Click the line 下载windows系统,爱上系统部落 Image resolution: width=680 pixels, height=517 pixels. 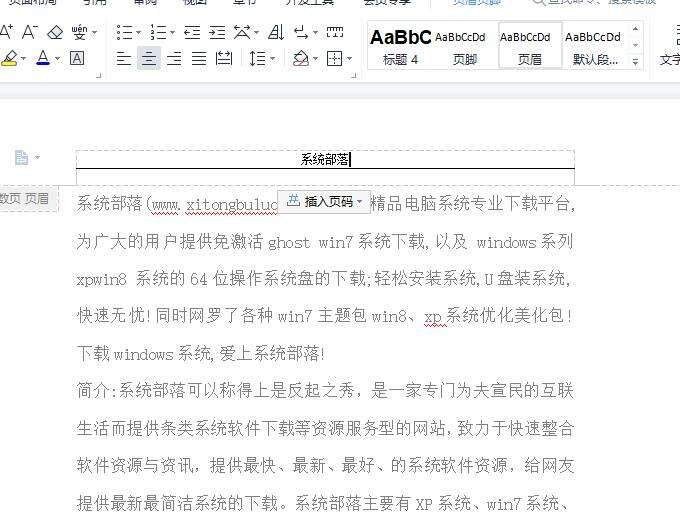pyautogui.click(x=200, y=354)
